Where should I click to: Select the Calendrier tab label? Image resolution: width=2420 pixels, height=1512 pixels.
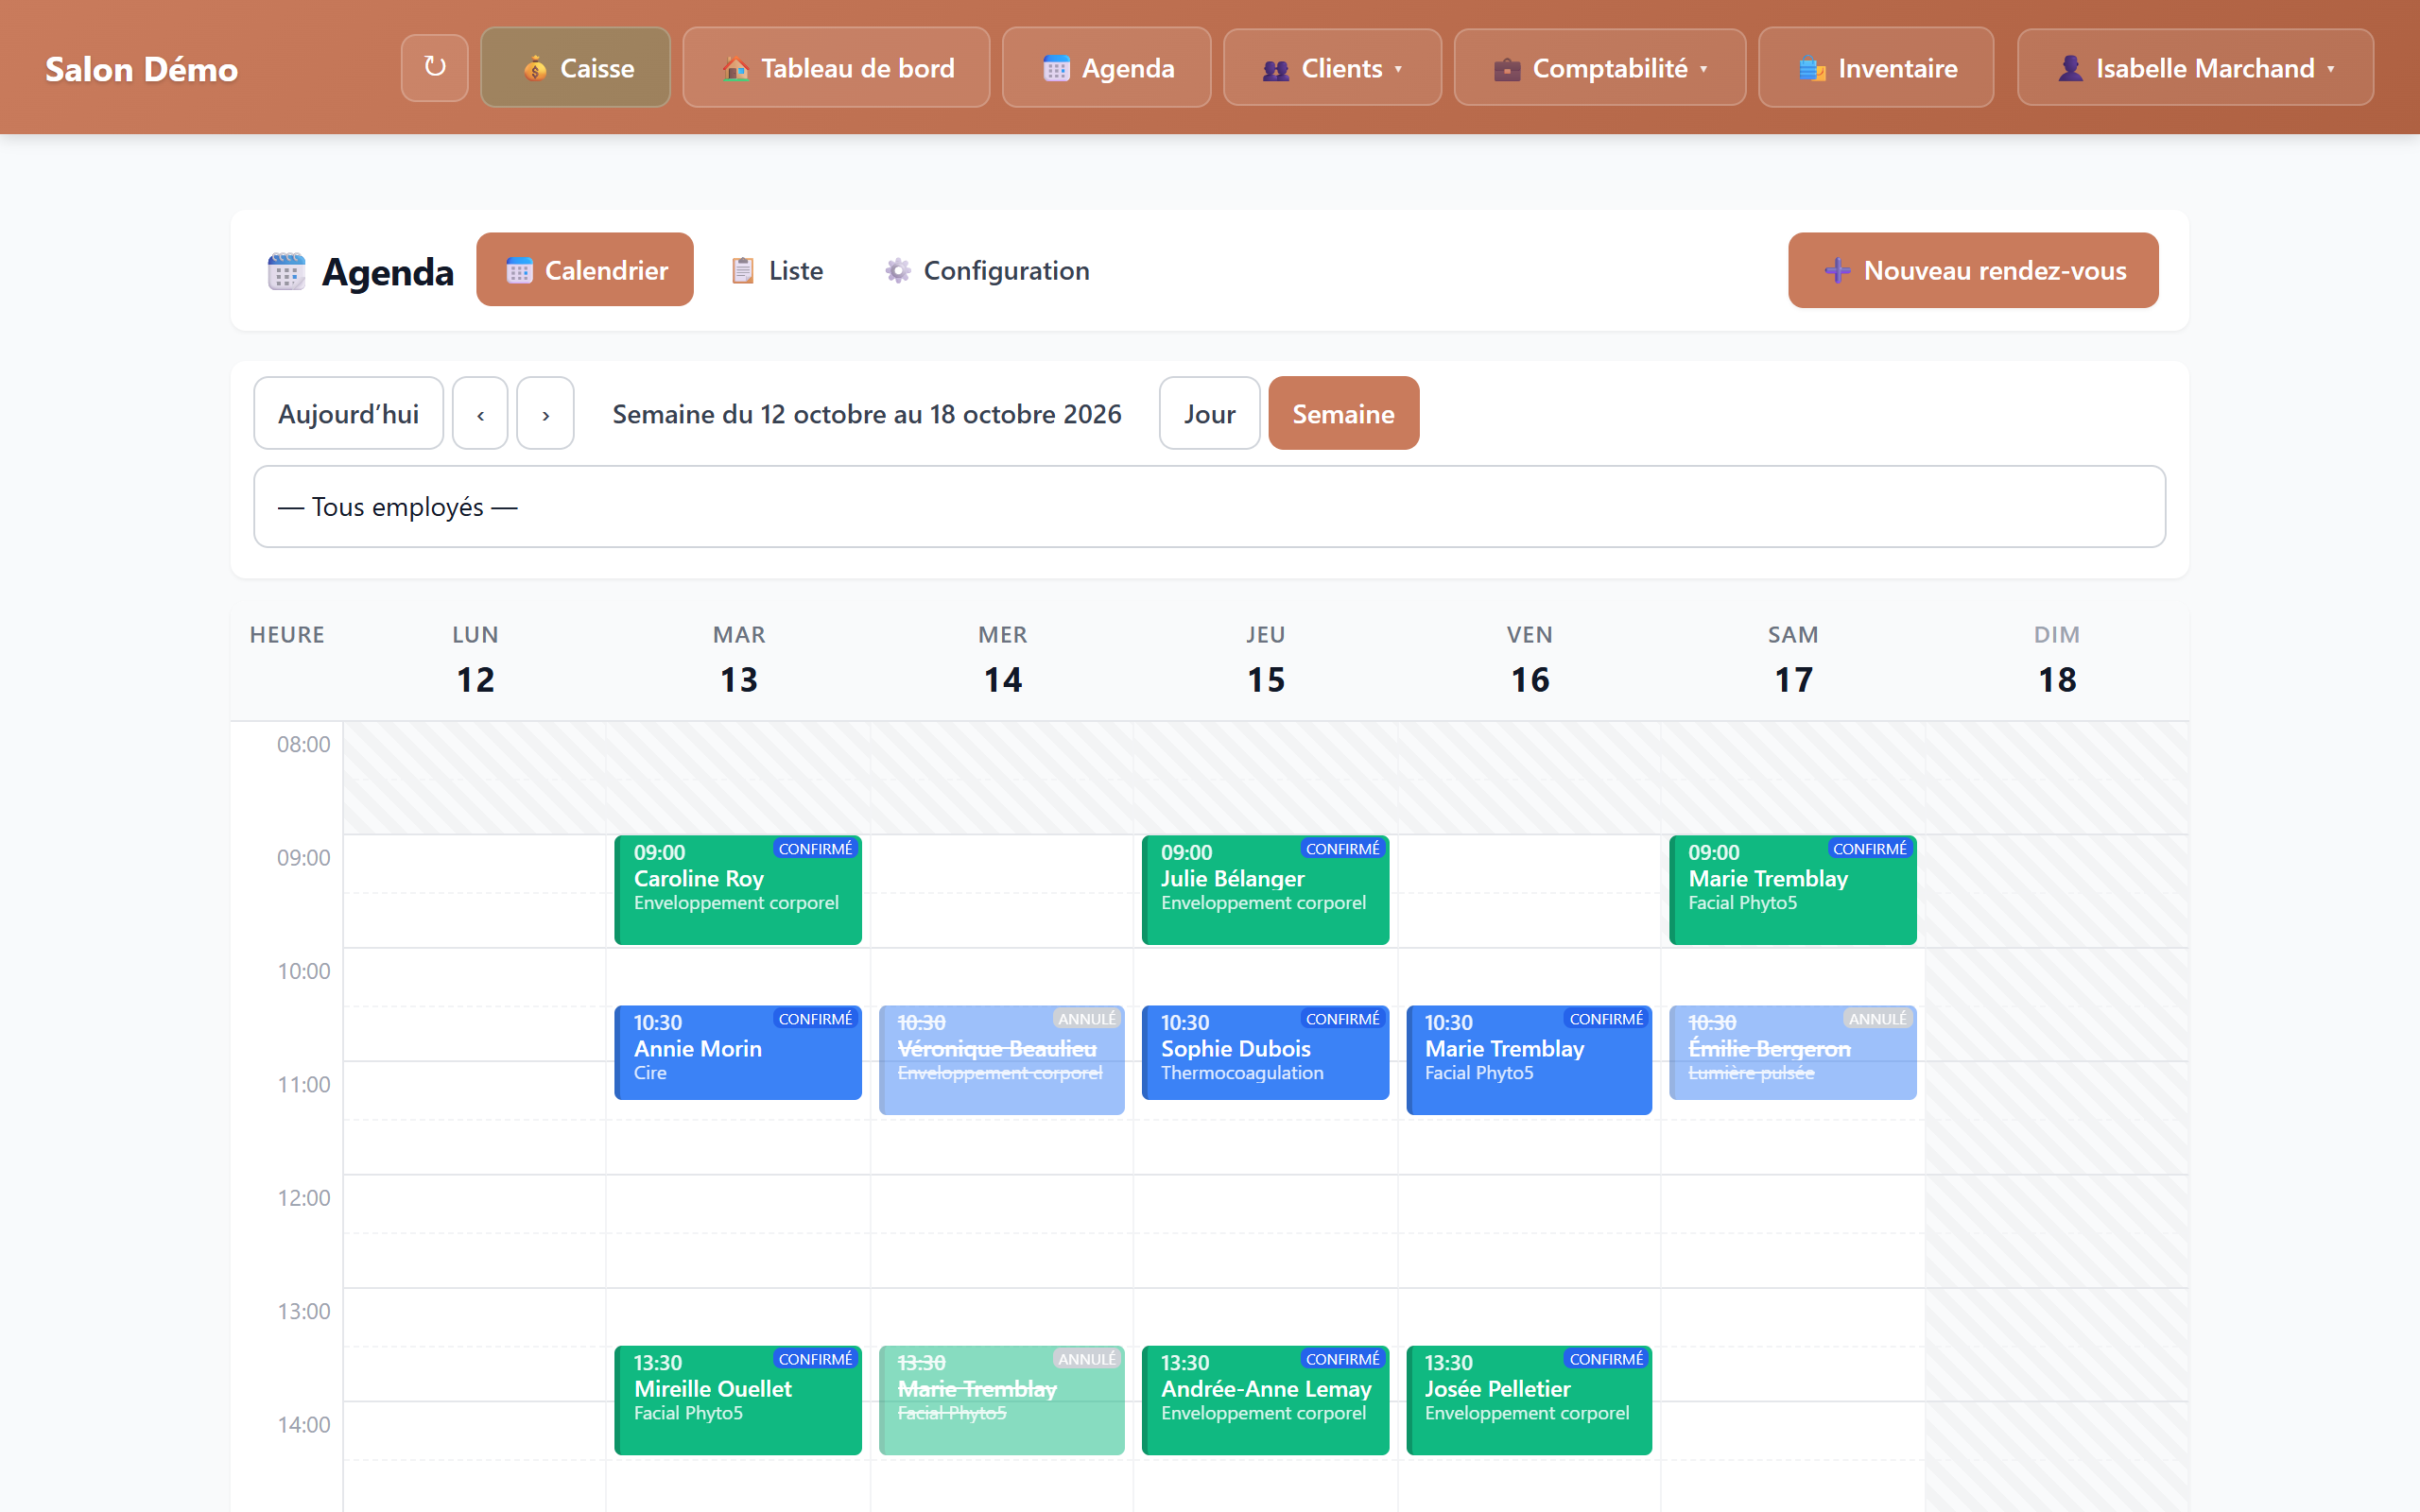point(606,270)
